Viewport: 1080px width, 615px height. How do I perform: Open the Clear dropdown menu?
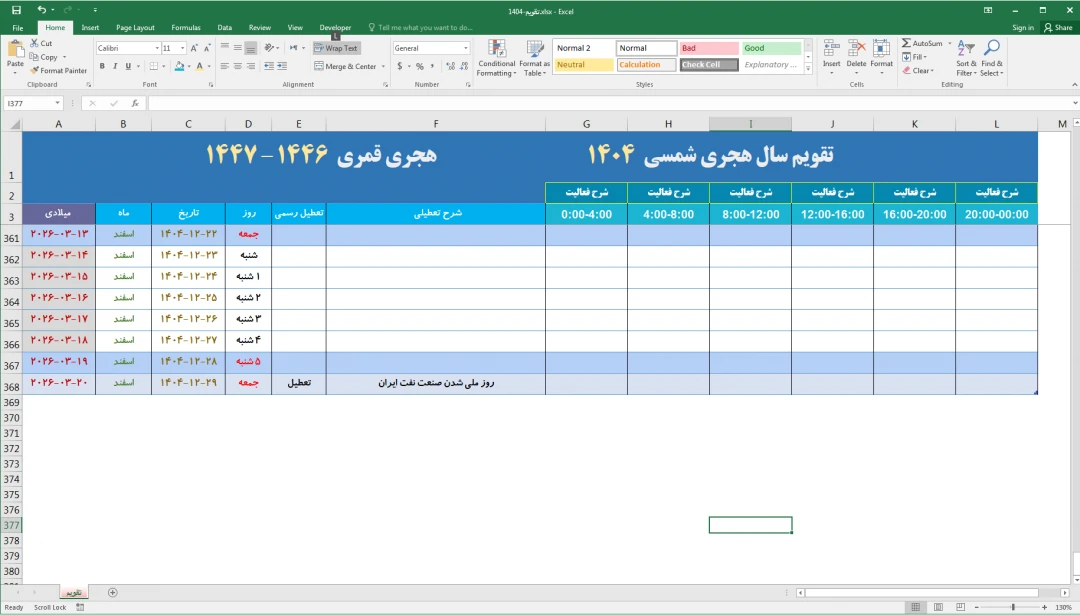coord(918,70)
